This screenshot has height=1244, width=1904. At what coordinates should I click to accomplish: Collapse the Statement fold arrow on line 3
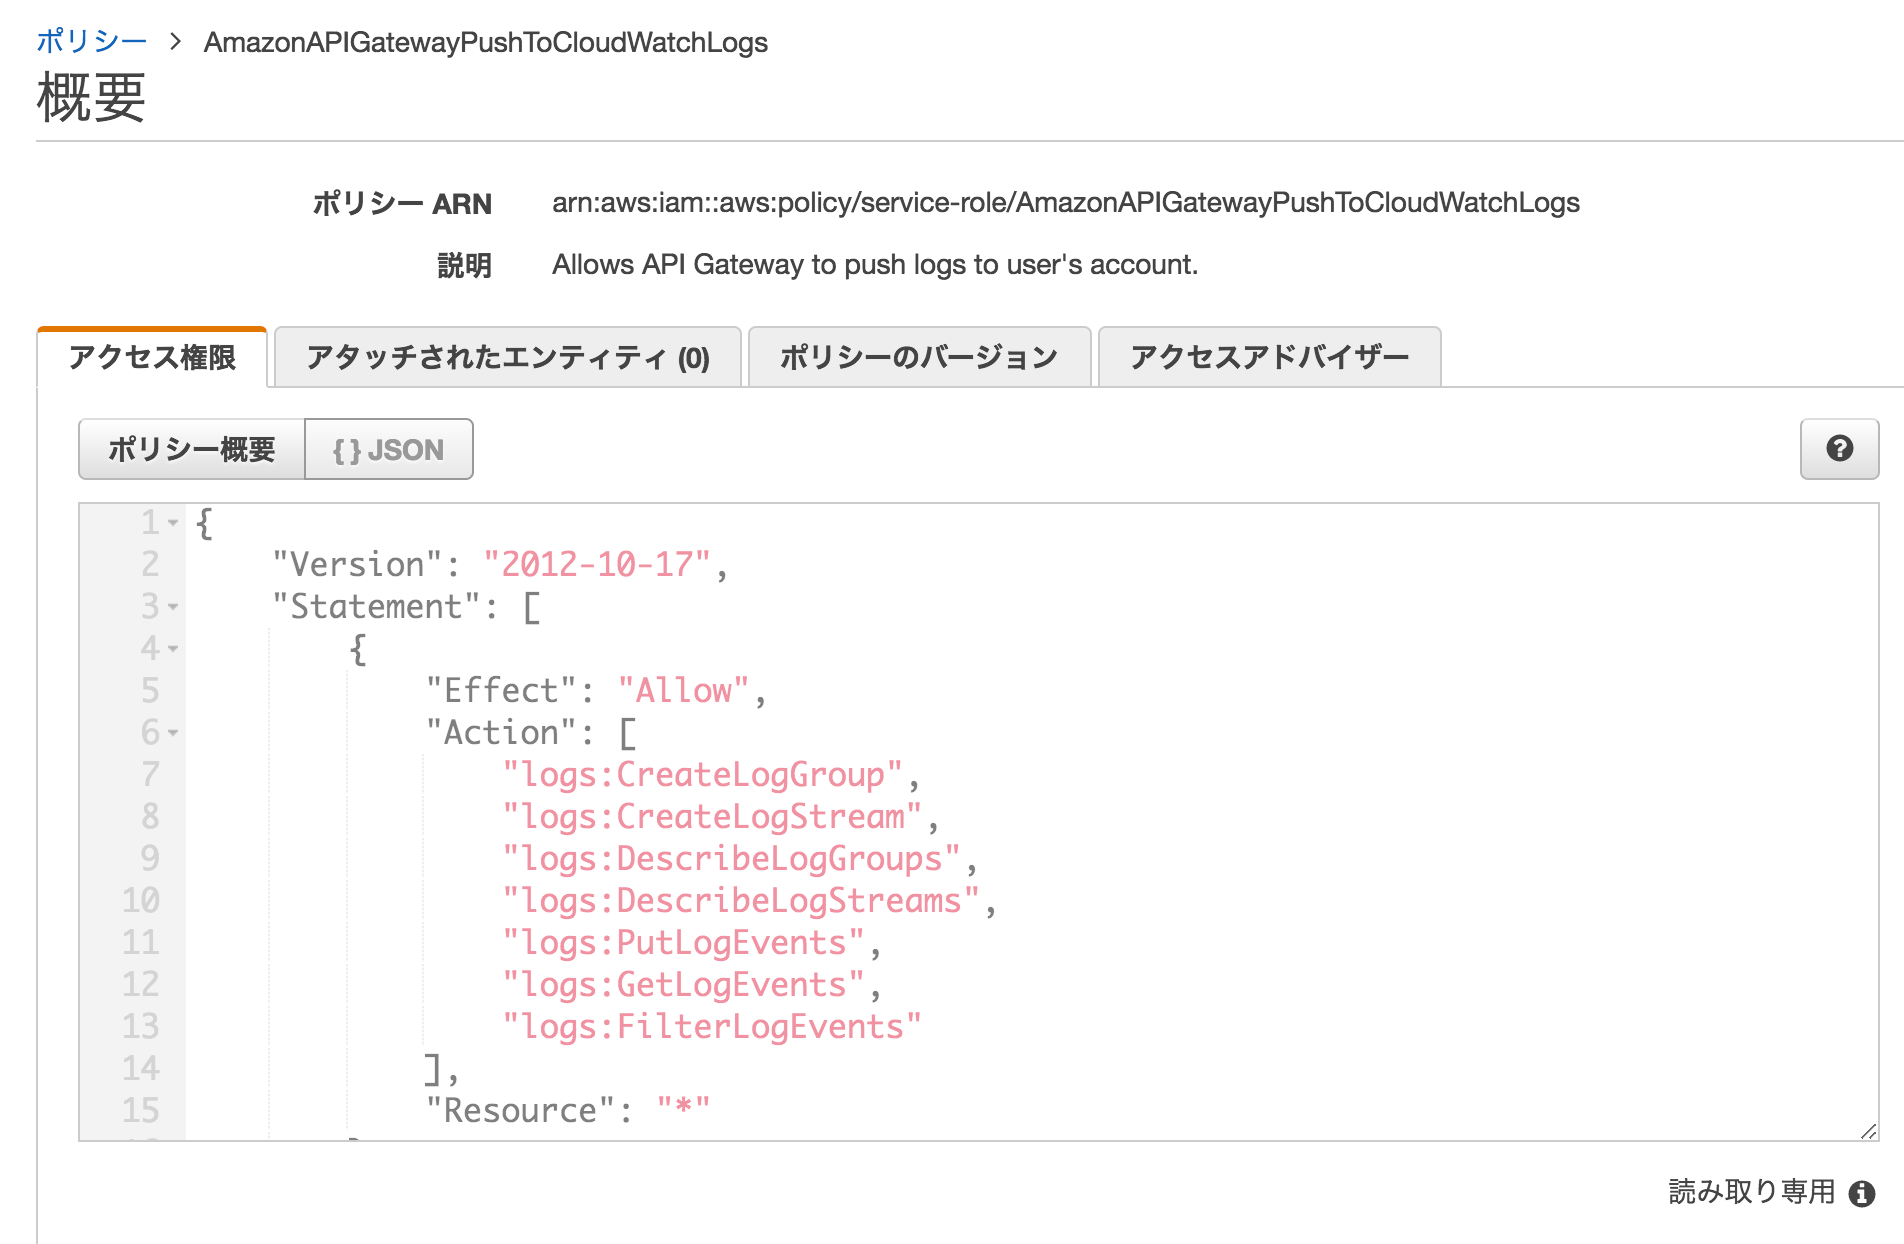tap(173, 607)
